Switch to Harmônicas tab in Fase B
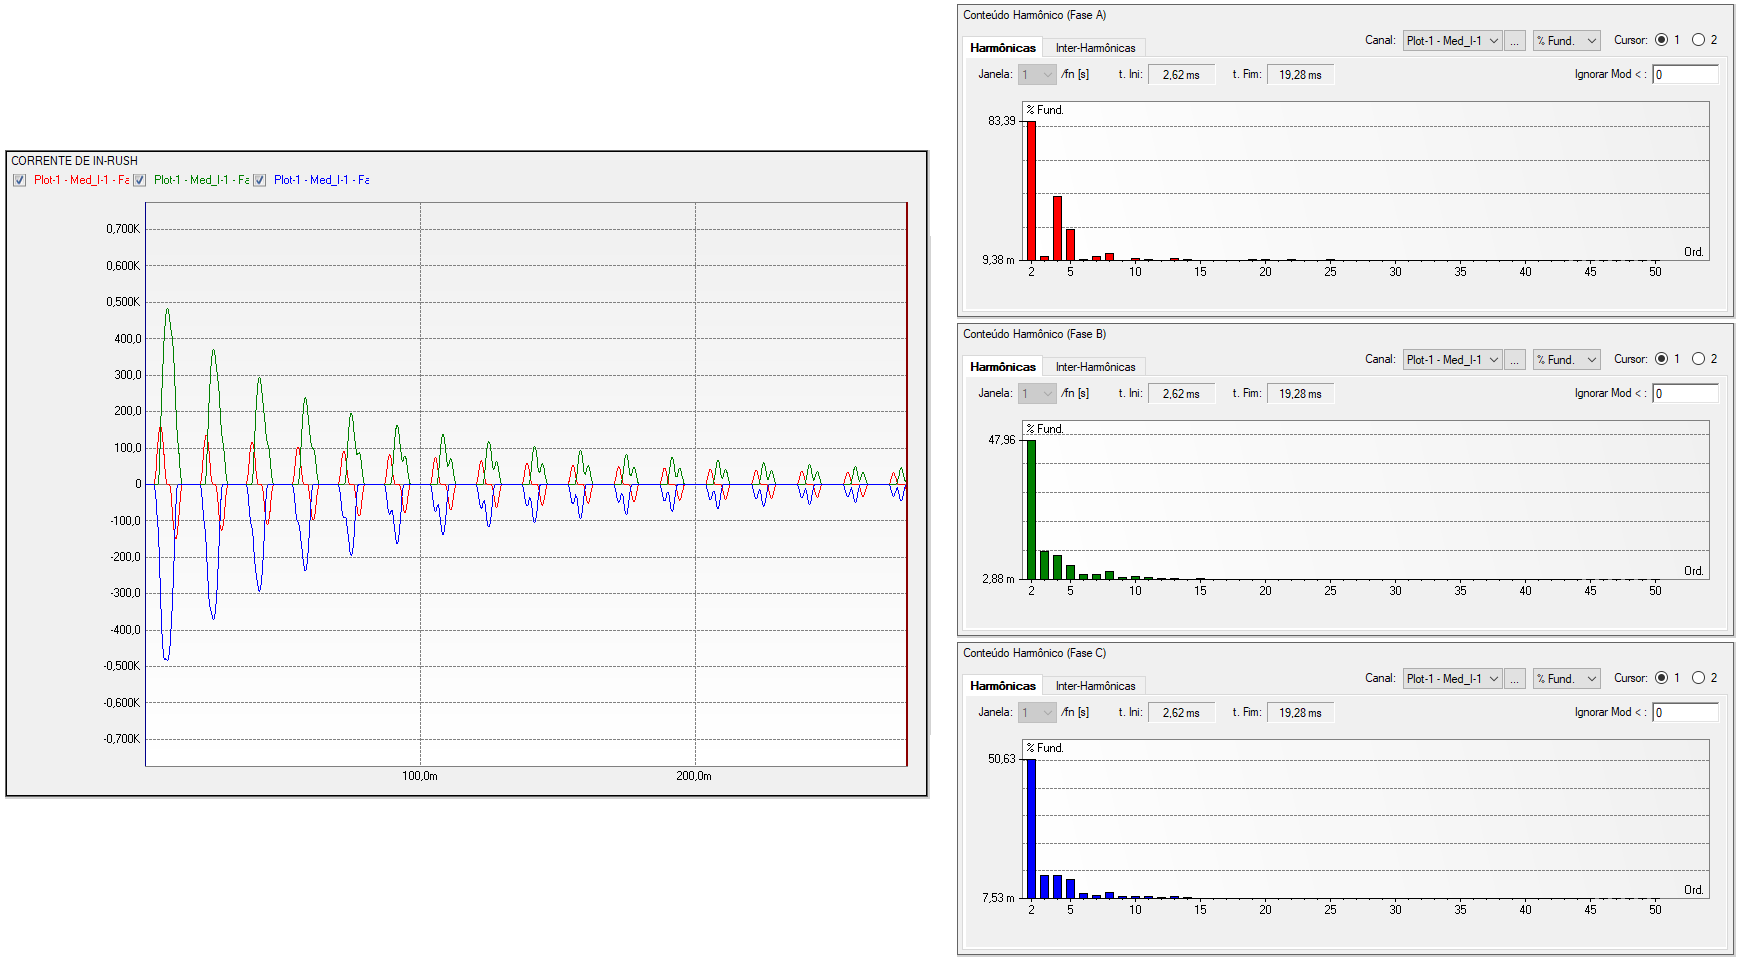Viewport: 1746px width, 966px height. [1003, 367]
